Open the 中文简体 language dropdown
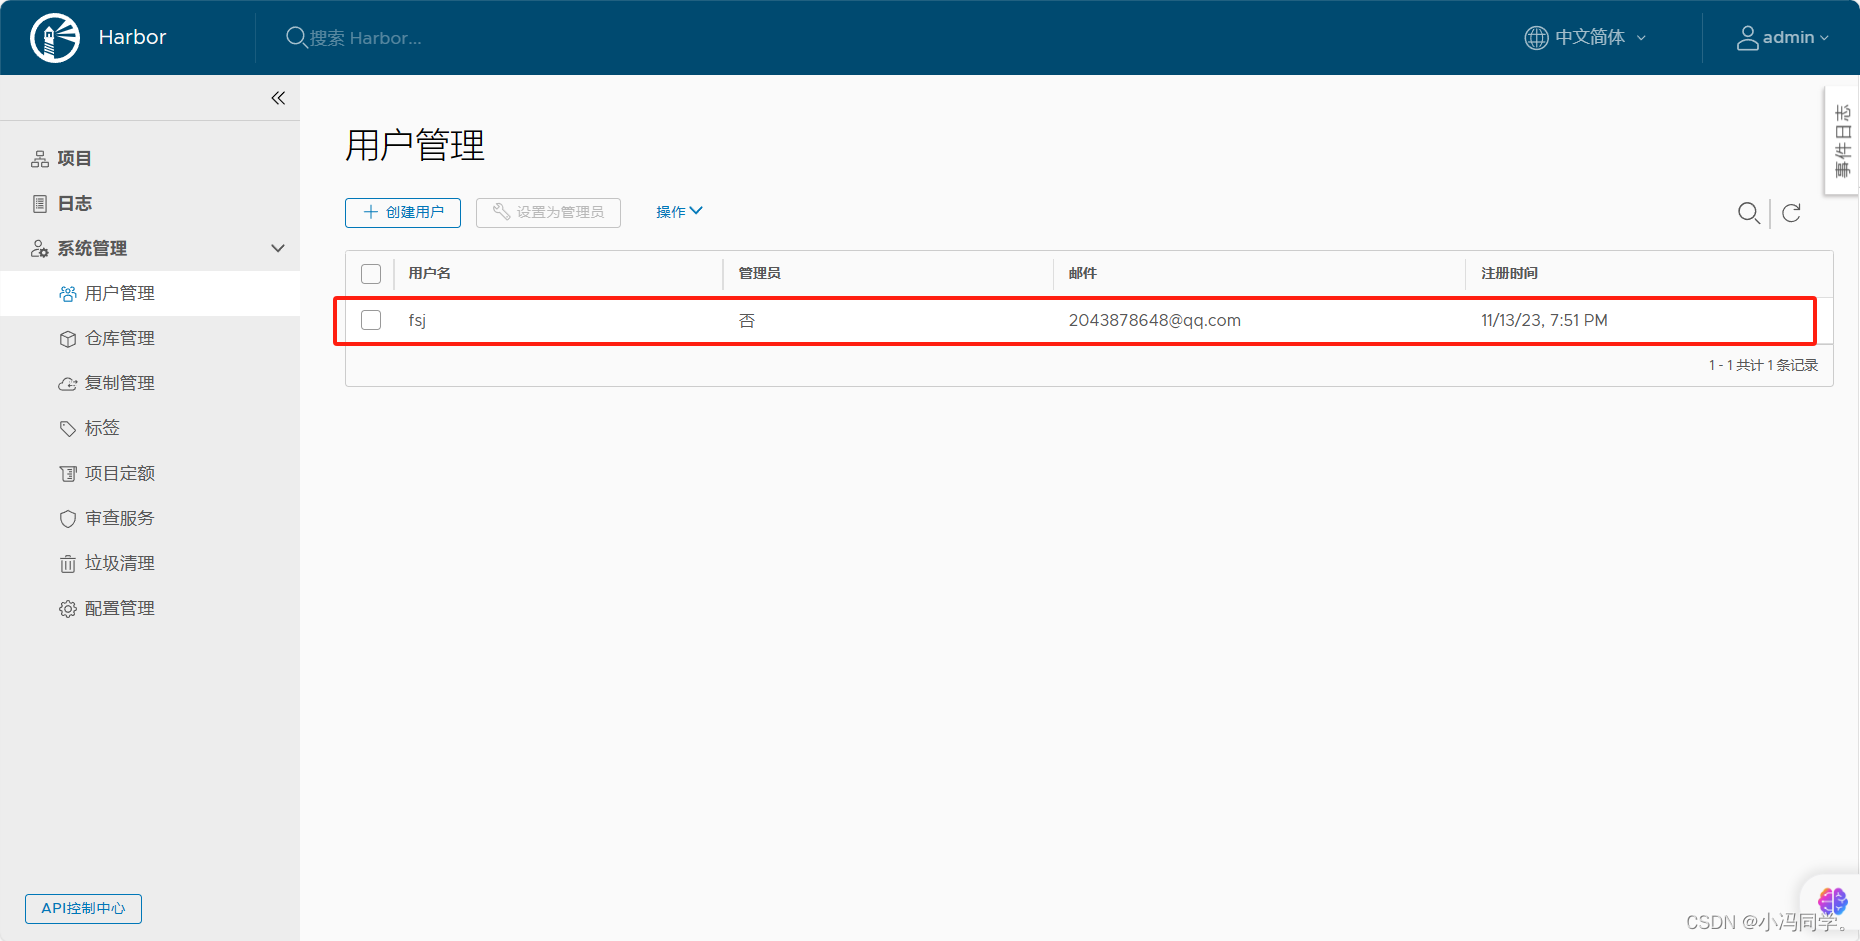Viewport: 1860px width, 941px height. click(1586, 38)
